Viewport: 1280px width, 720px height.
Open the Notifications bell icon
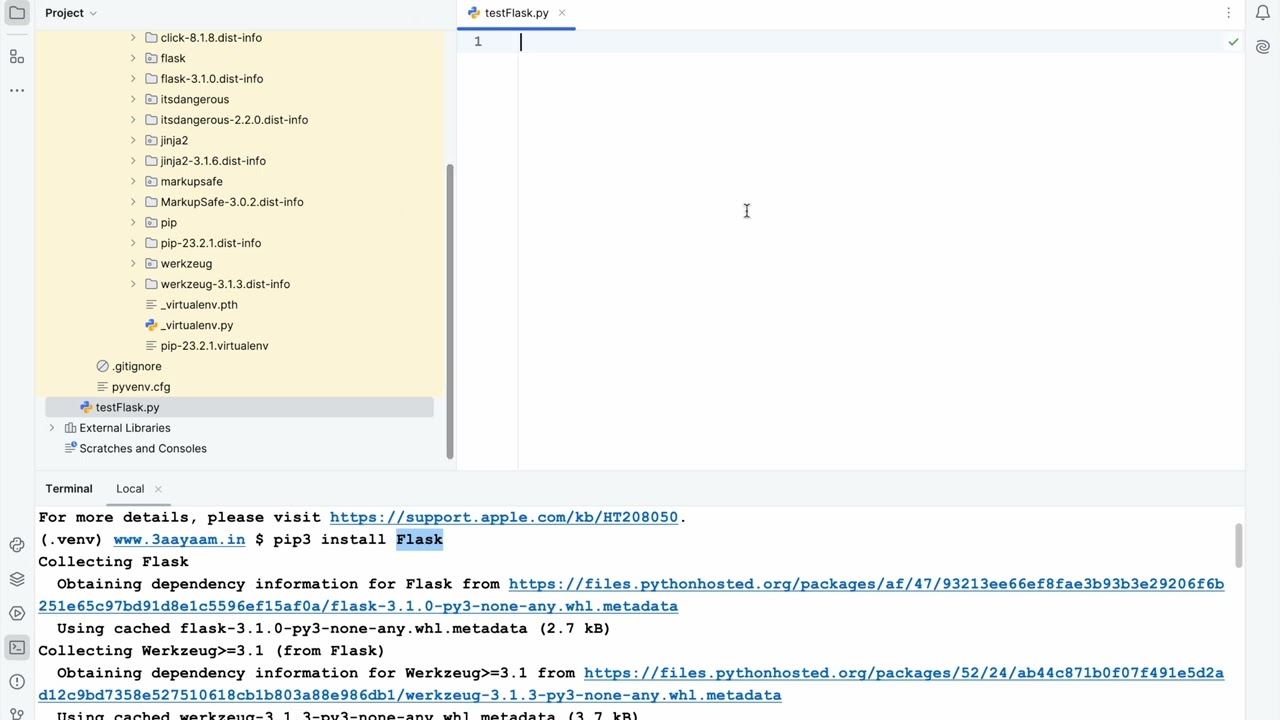coord(1262,13)
